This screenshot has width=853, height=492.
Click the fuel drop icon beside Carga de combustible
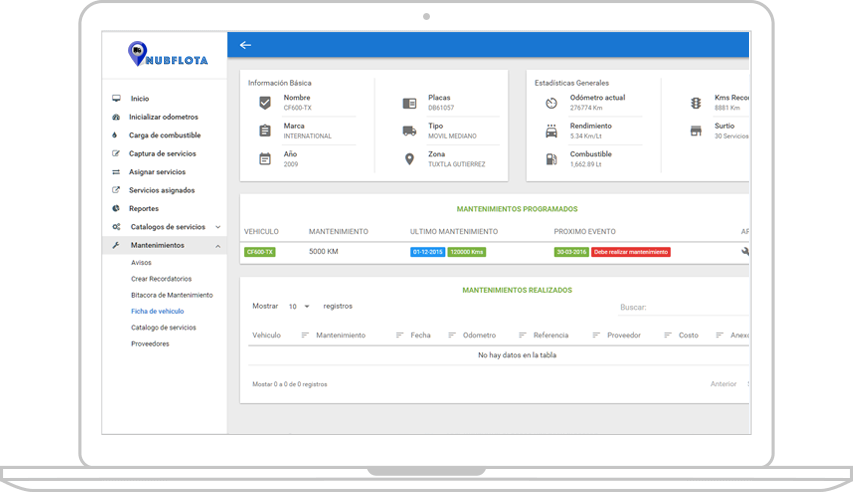tap(116, 135)
